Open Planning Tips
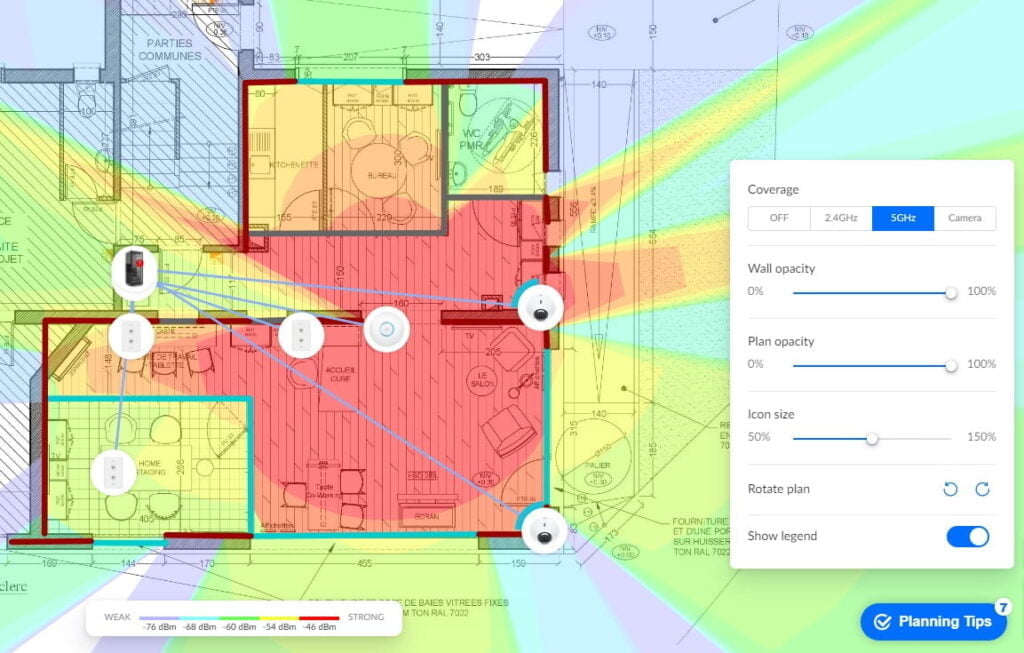Screen dimensions: 1024x653 pos(932,621)
